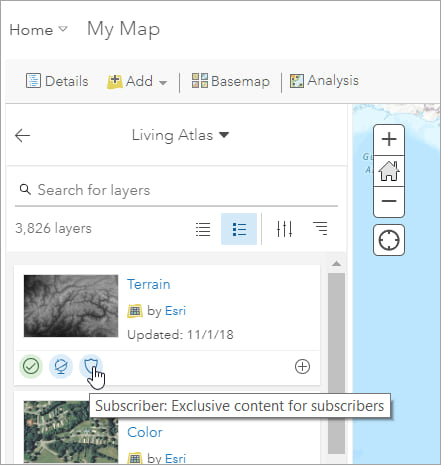Open the Home dropdown menu

38,30
